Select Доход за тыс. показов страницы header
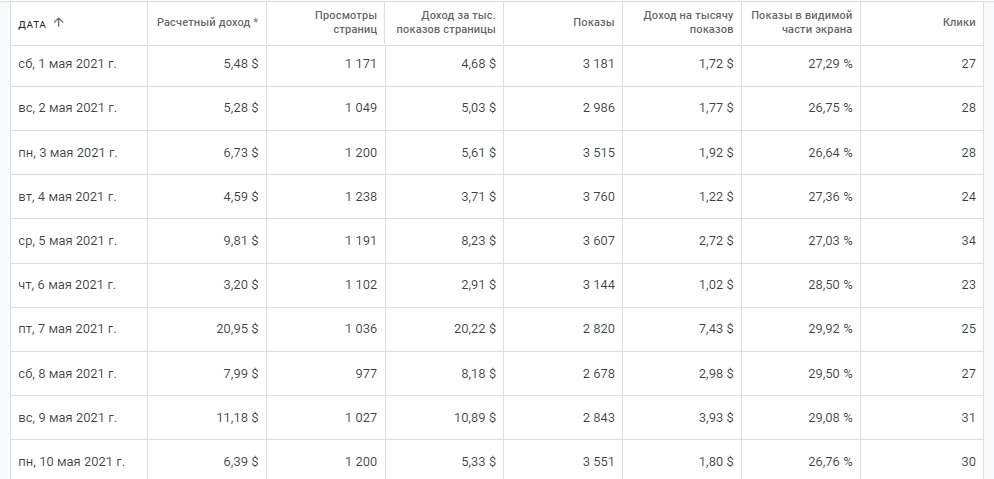Viewport: 994px width, 479px height. [x=445, y=22]
